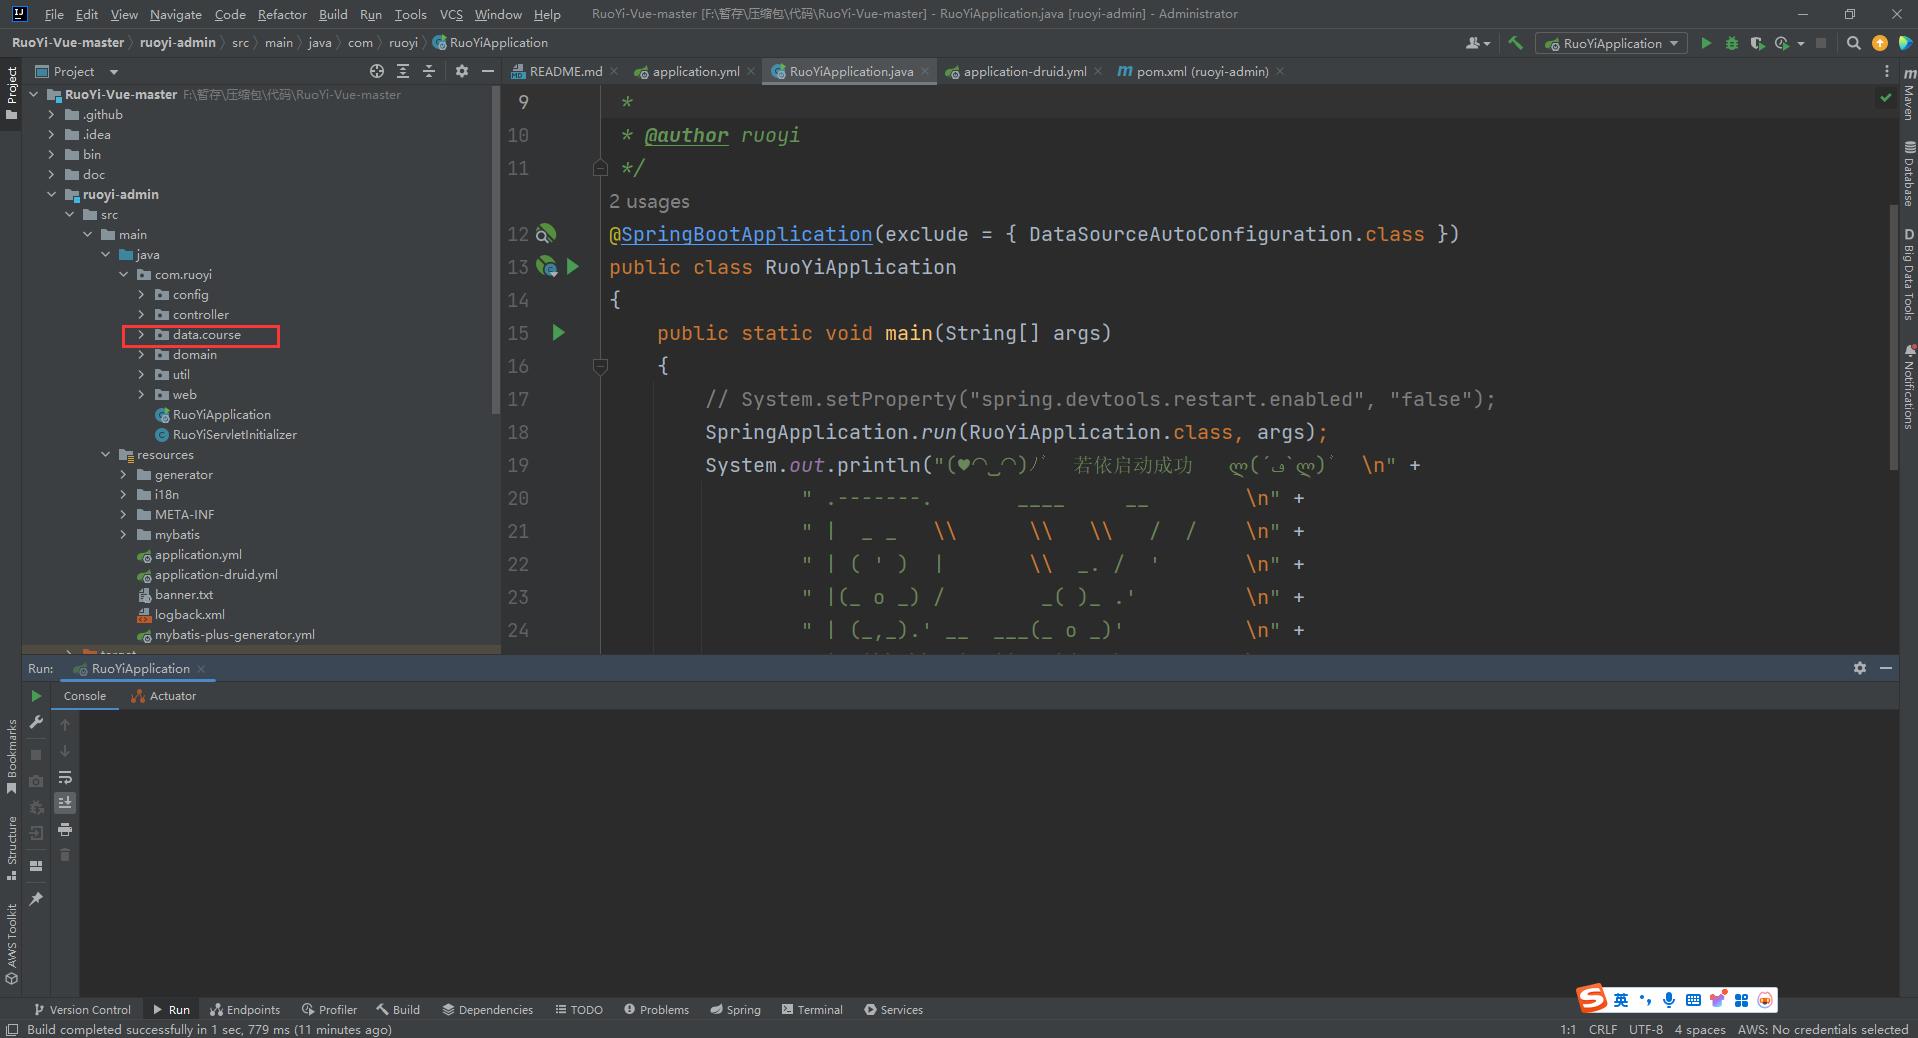This screenshot has height=1038, width=1918.
Task: Start debugging with the green bug icon
Action: coord(1732,43)
